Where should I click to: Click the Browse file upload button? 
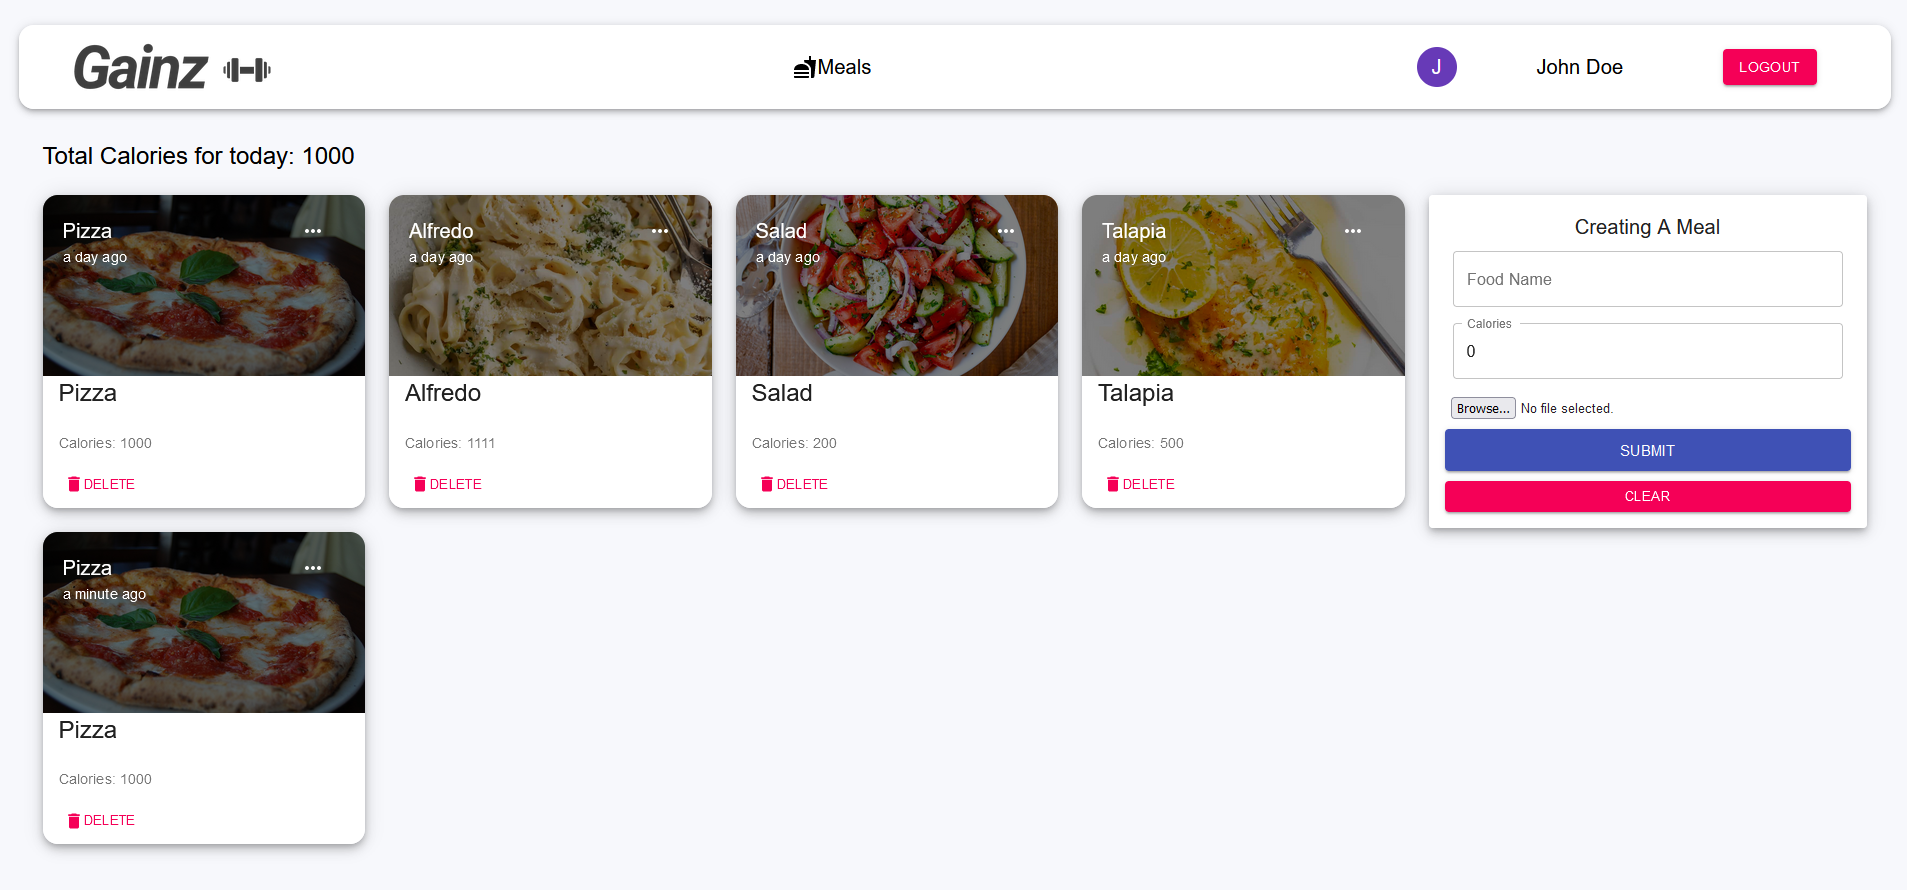pos(1482,408)
